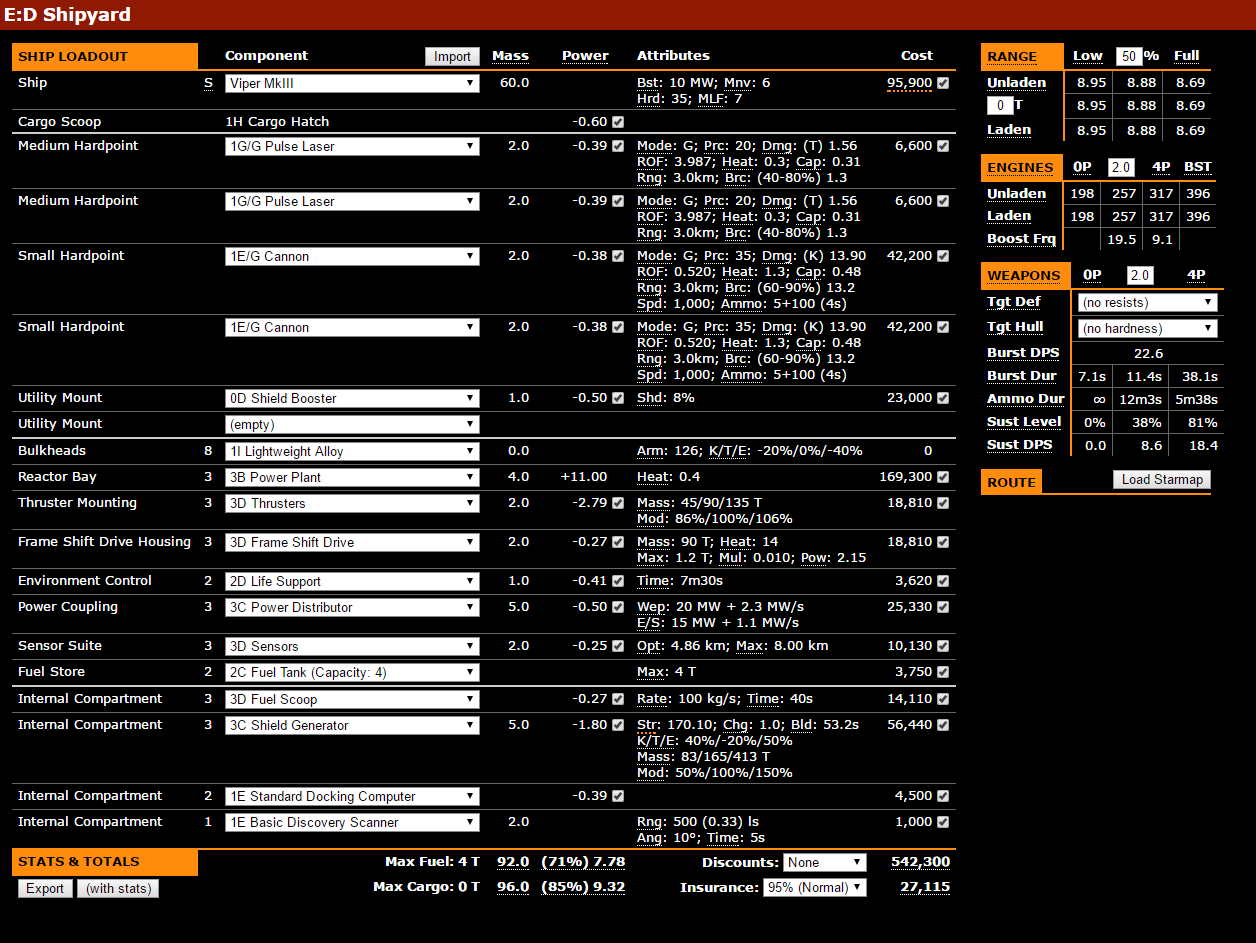Select the STATS & TOTALS header

105,862
